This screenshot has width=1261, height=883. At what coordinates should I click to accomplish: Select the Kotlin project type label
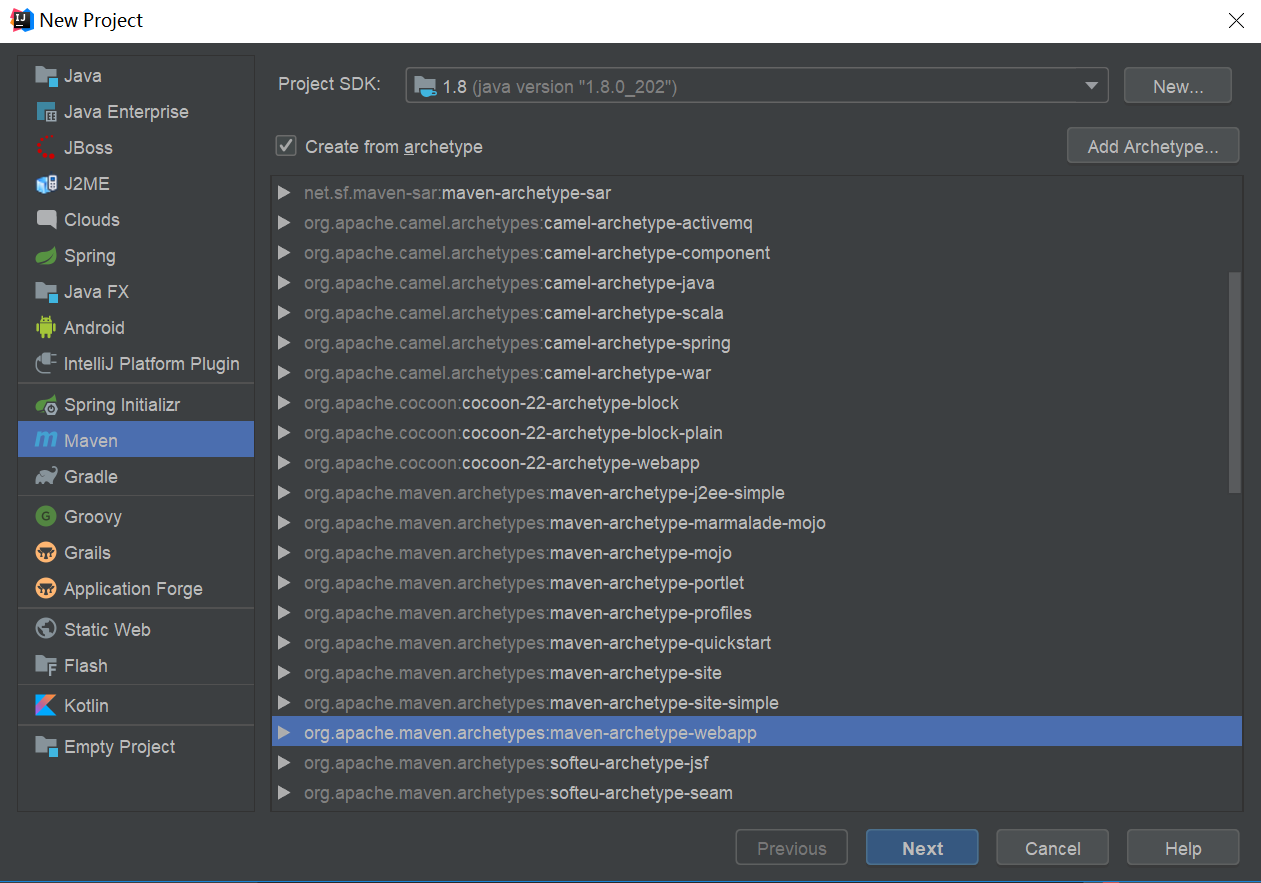tap(86, 706)
